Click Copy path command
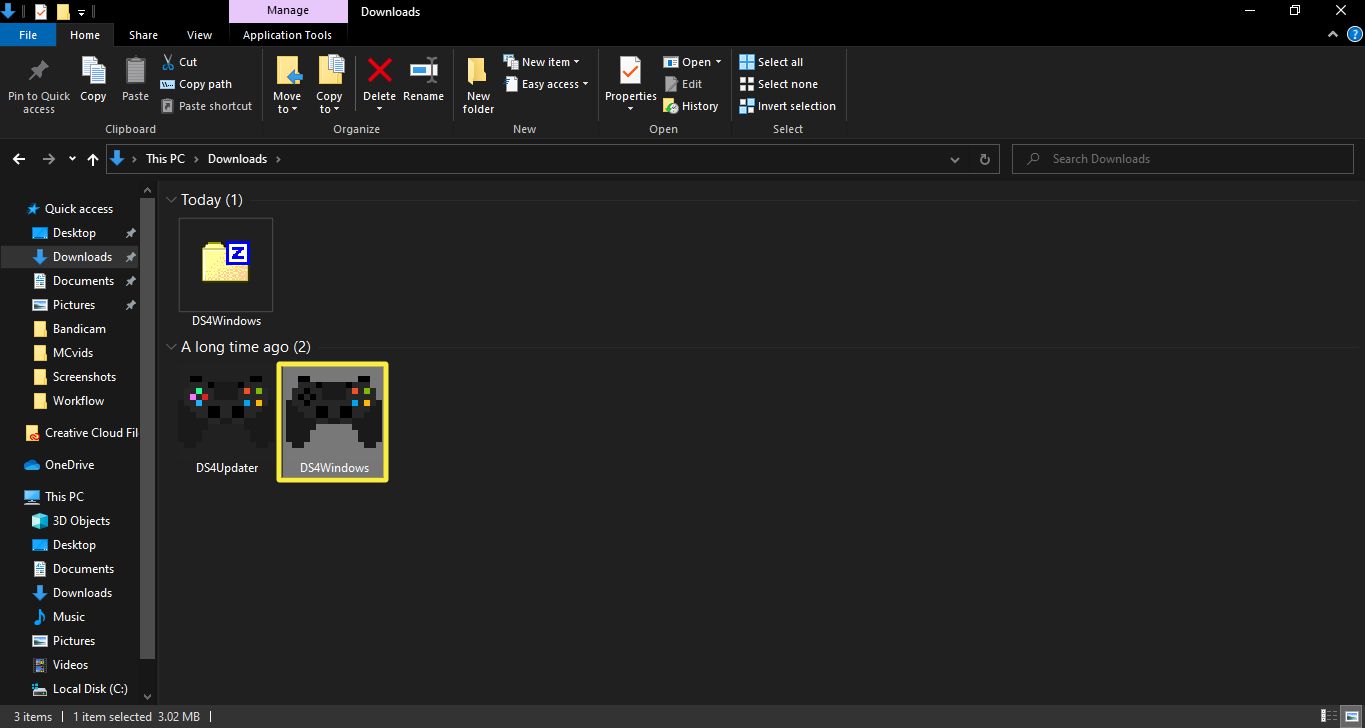1365x728 pixels. pyautogui.click(x=196, y=84)
